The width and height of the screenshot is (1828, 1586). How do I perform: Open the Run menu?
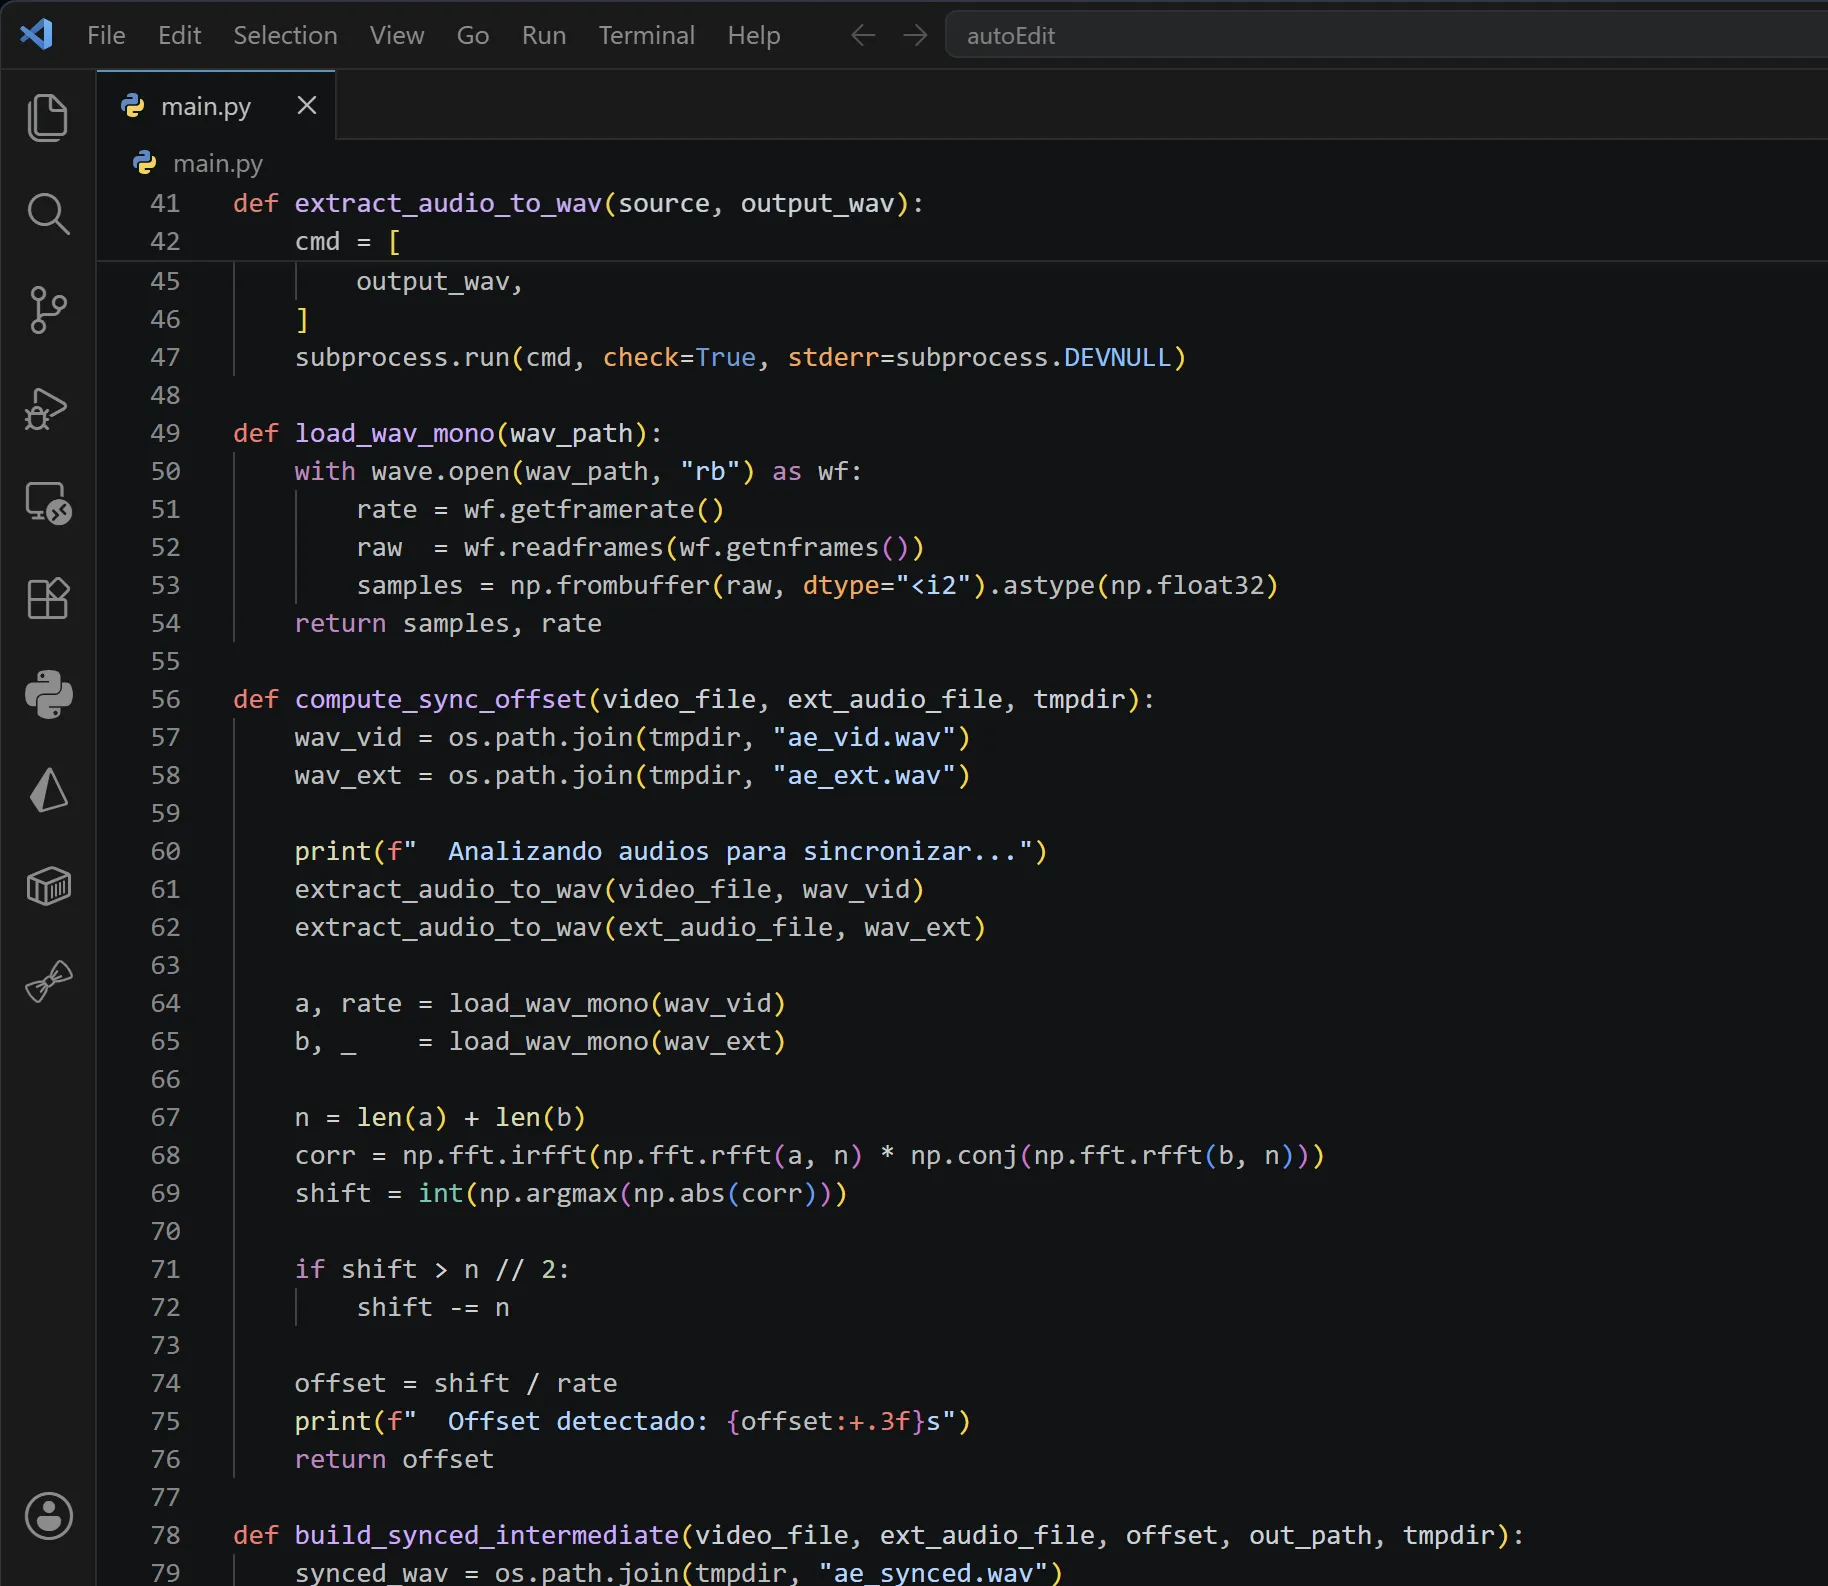tap(544, 35)
